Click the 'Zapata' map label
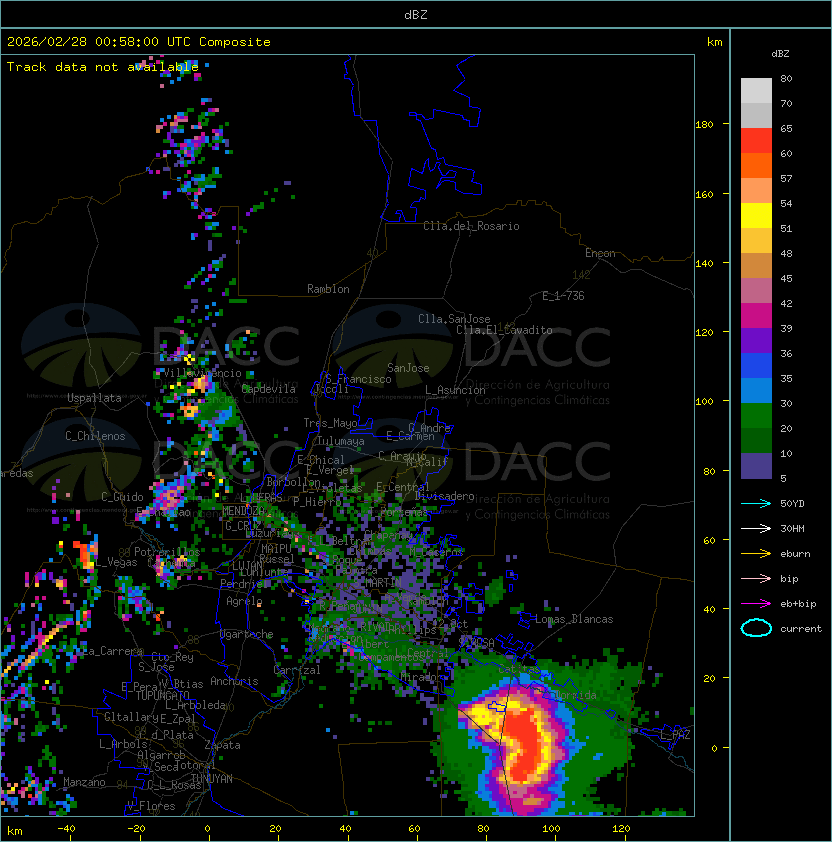Screen dimensions: 832x842 click(222, 745)
